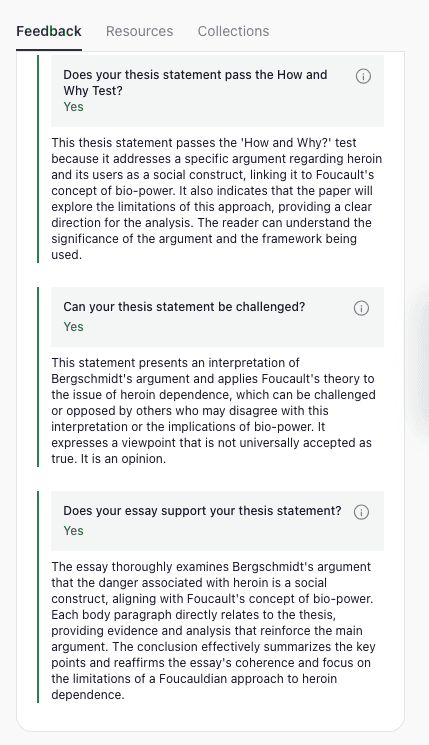Click the paragraph explaining the How and Why test

coord(217,199)
